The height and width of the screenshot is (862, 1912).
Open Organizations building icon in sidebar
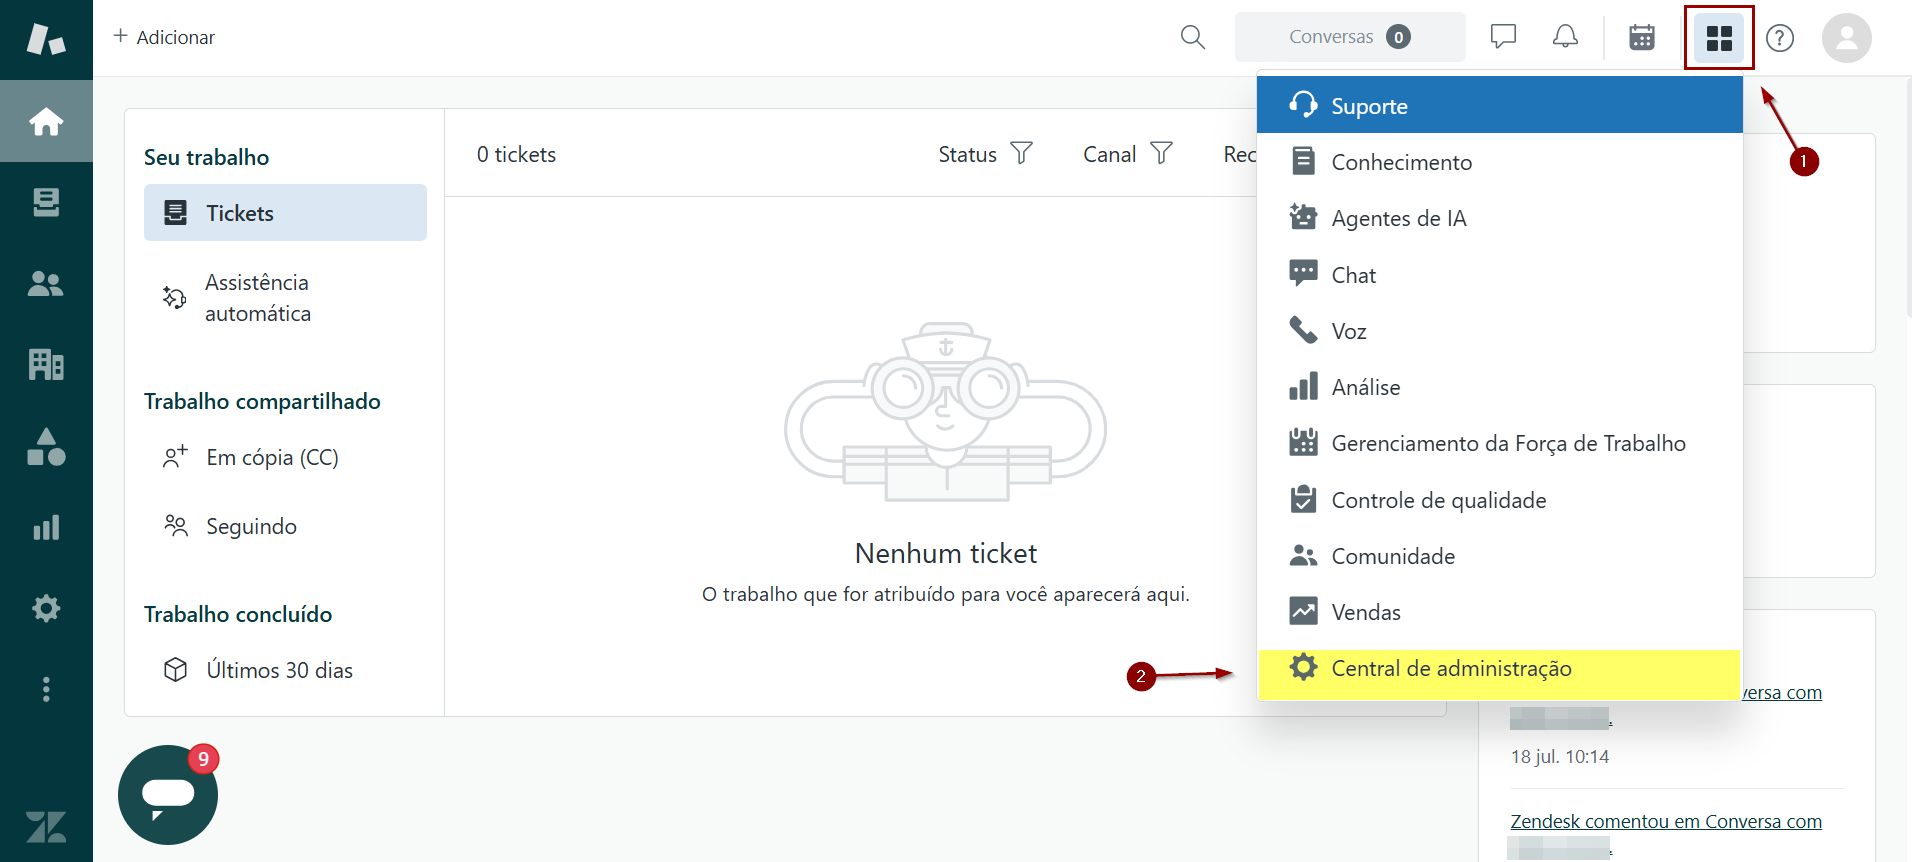pos(46,365)
